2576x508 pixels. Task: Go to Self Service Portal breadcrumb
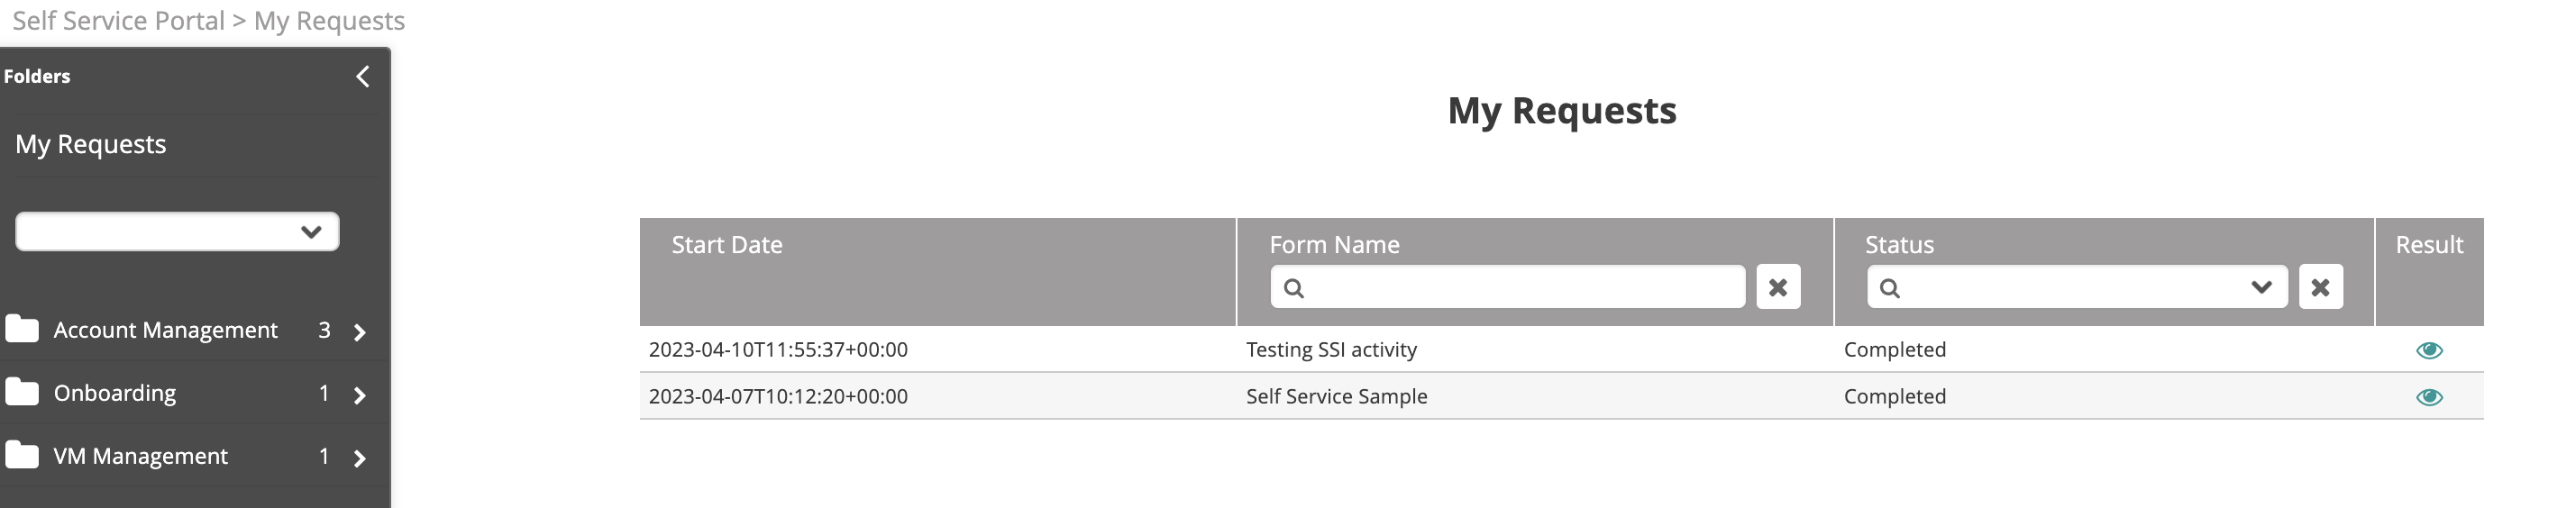click(118, 21)
